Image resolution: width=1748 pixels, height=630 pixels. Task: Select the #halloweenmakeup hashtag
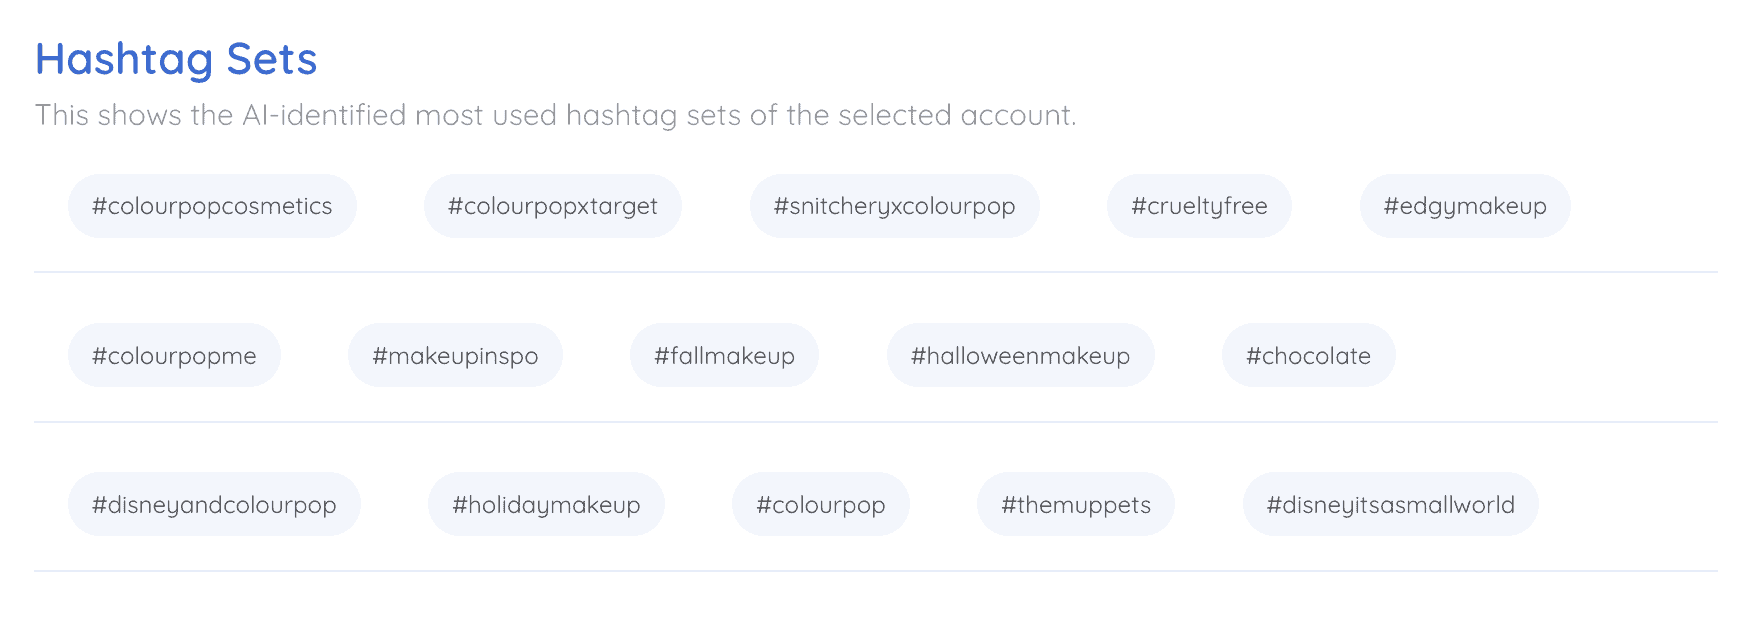[x=1021, y=355]
